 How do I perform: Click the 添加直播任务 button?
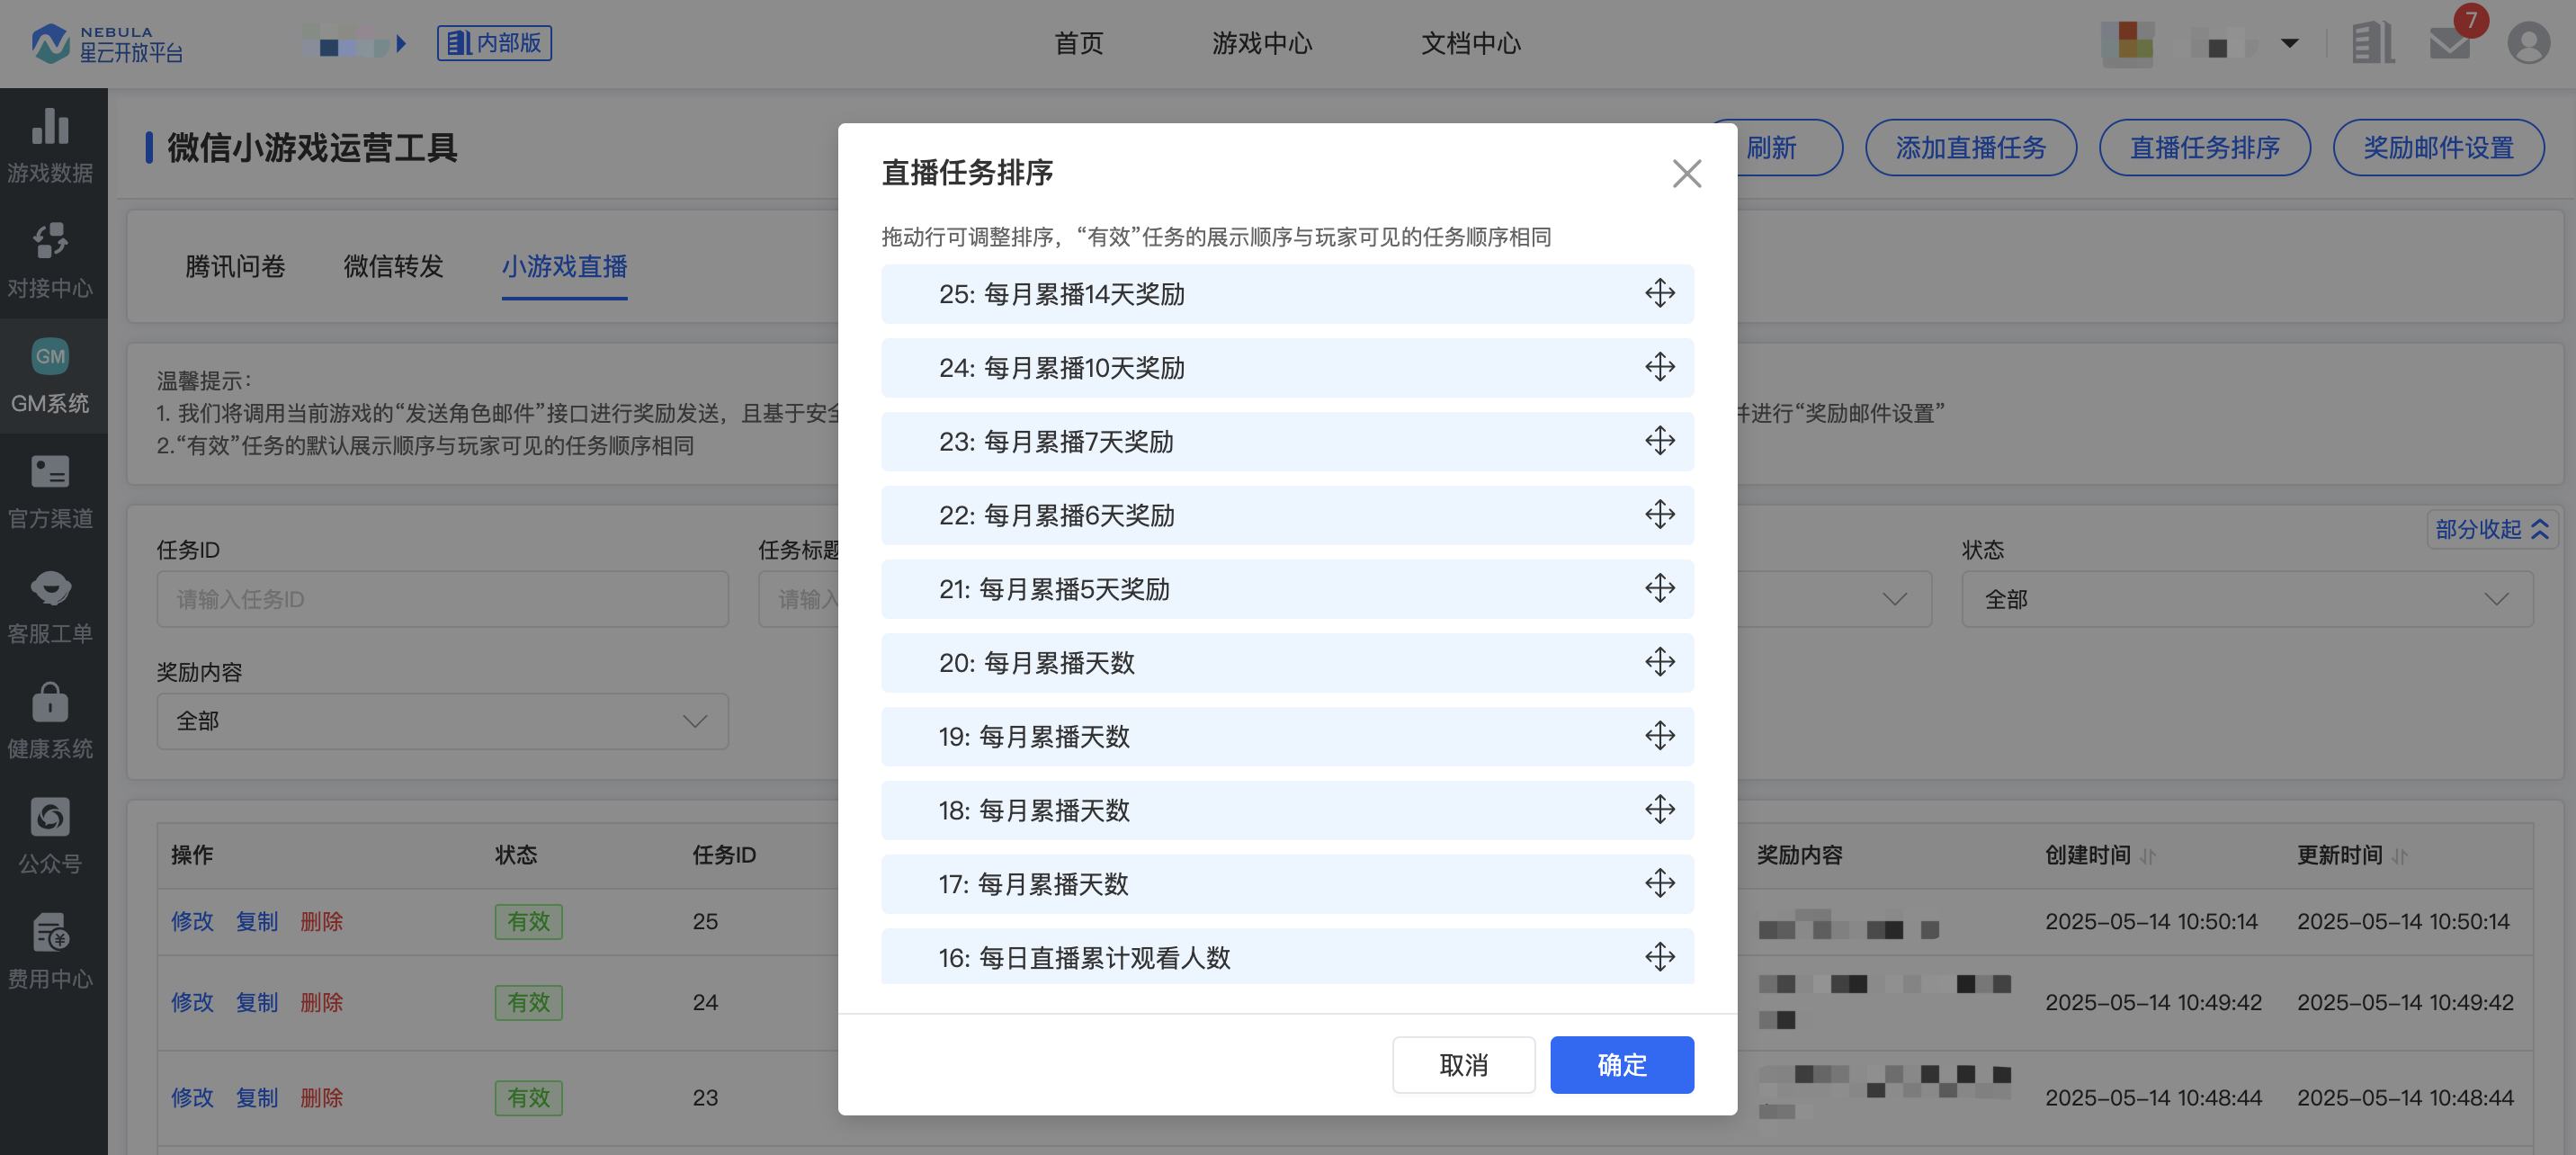1970,147
